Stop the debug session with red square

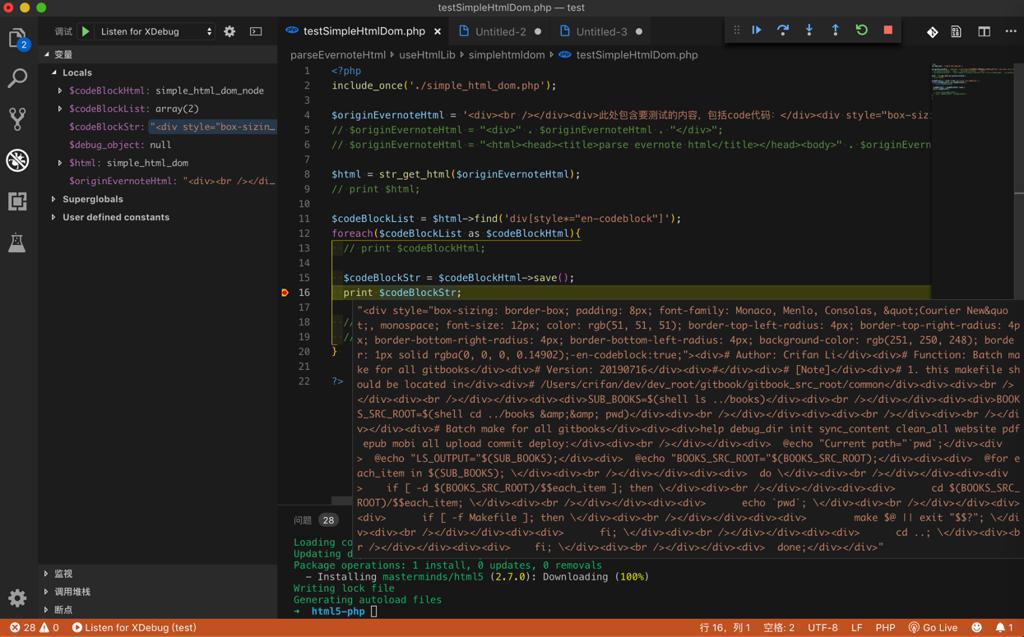tap(887, 31)
